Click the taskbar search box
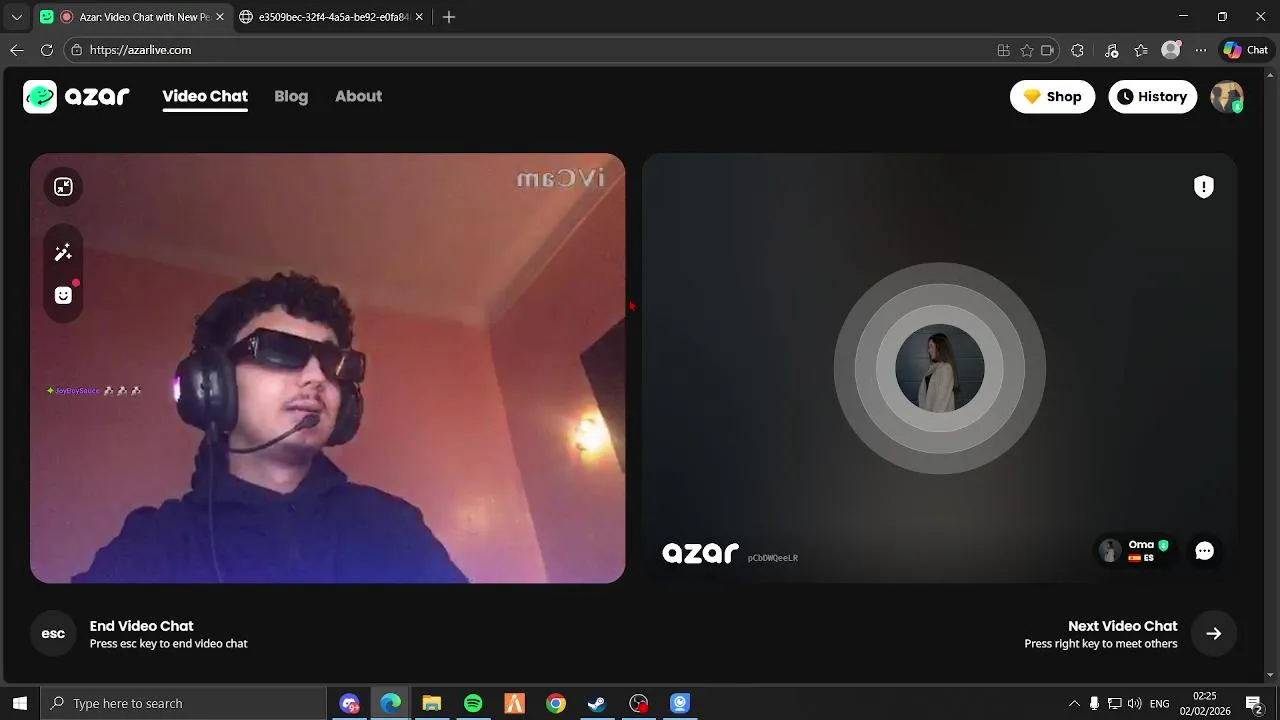1280x720 pixels. click(x=183, y=703)
